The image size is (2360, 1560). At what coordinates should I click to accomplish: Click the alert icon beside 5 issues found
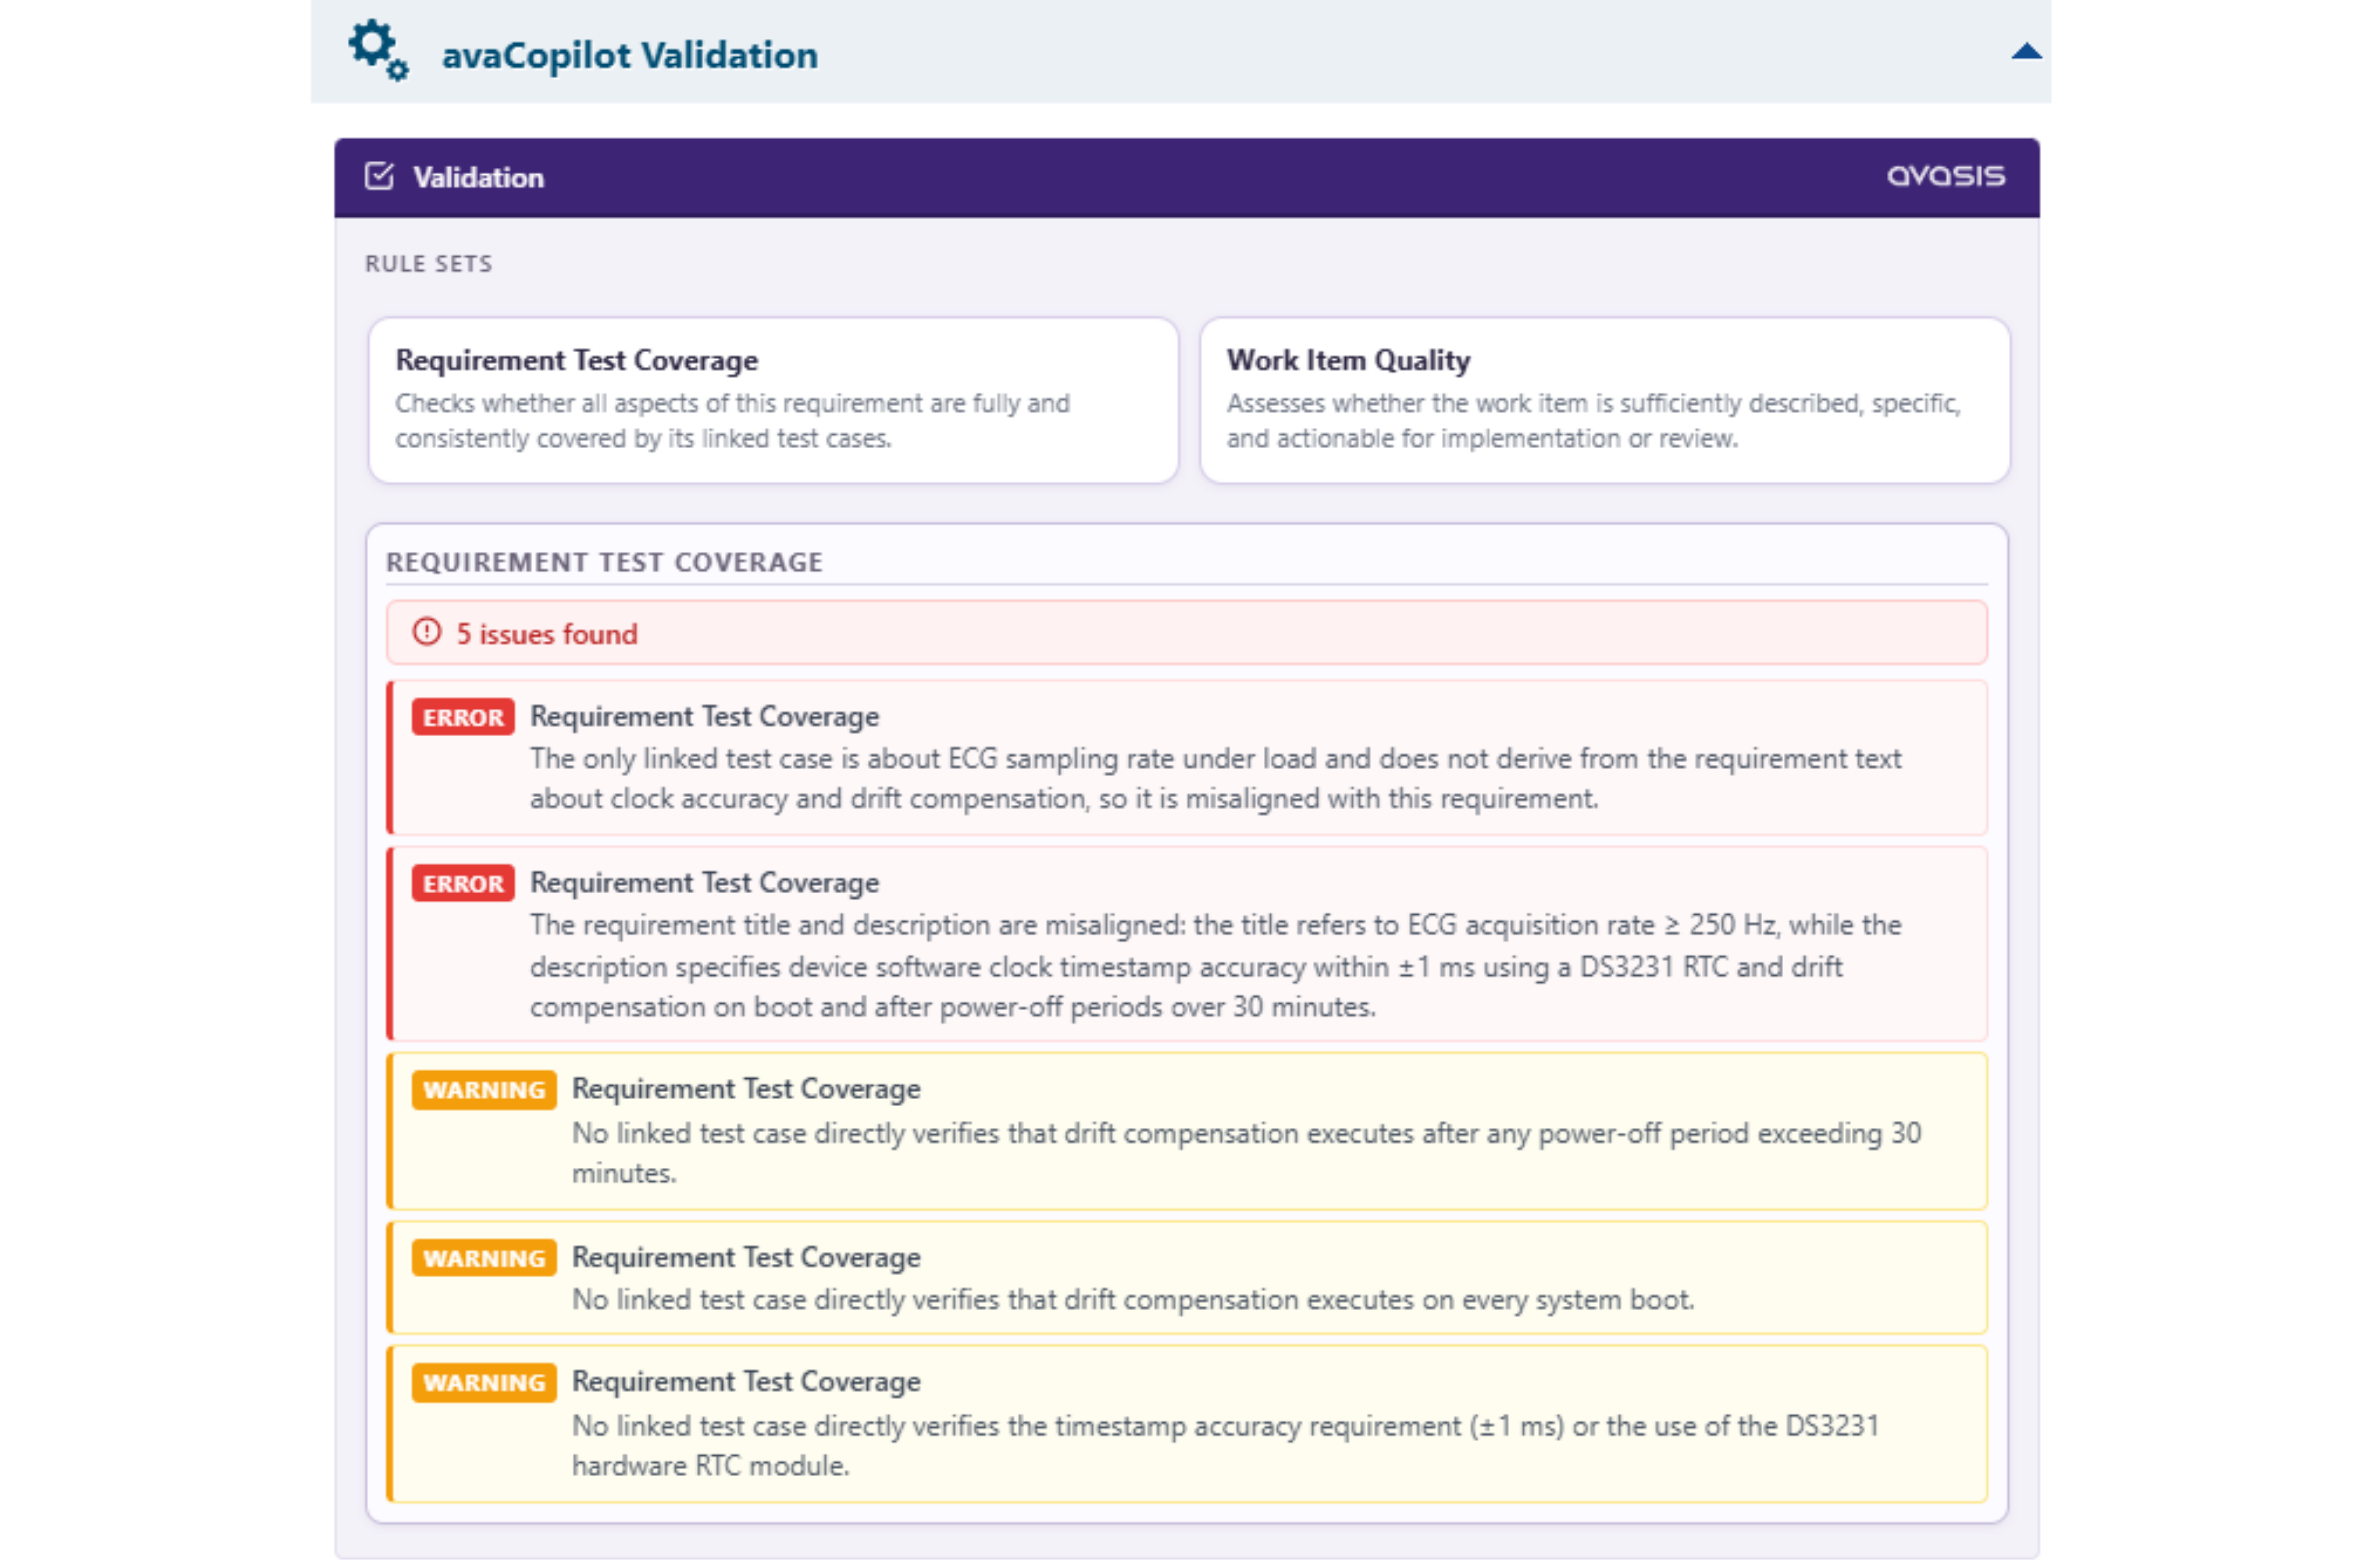(x=427, y=632)
